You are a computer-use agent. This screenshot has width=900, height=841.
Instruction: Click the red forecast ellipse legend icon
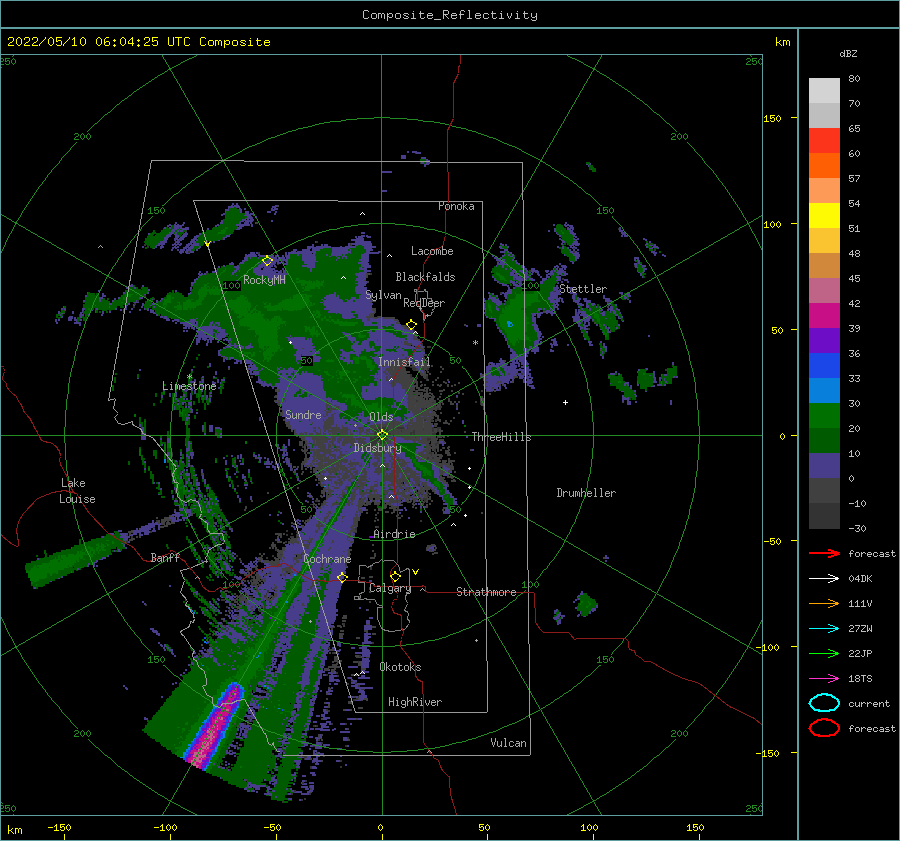(824, 728)
